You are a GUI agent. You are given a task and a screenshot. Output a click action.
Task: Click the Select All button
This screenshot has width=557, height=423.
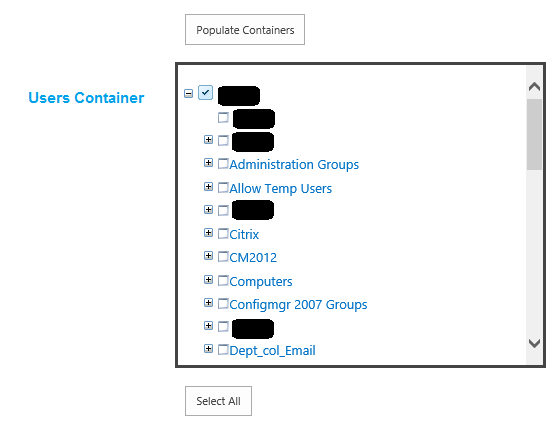(x=218, y=401)
